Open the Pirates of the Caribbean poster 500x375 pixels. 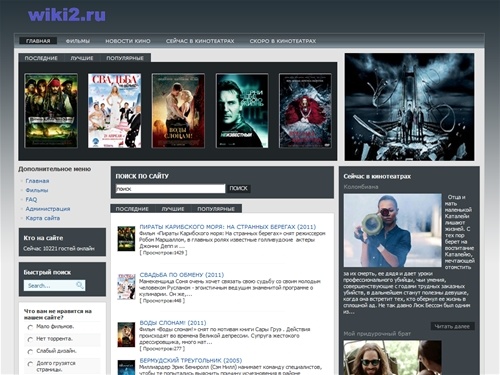(51, 111)
